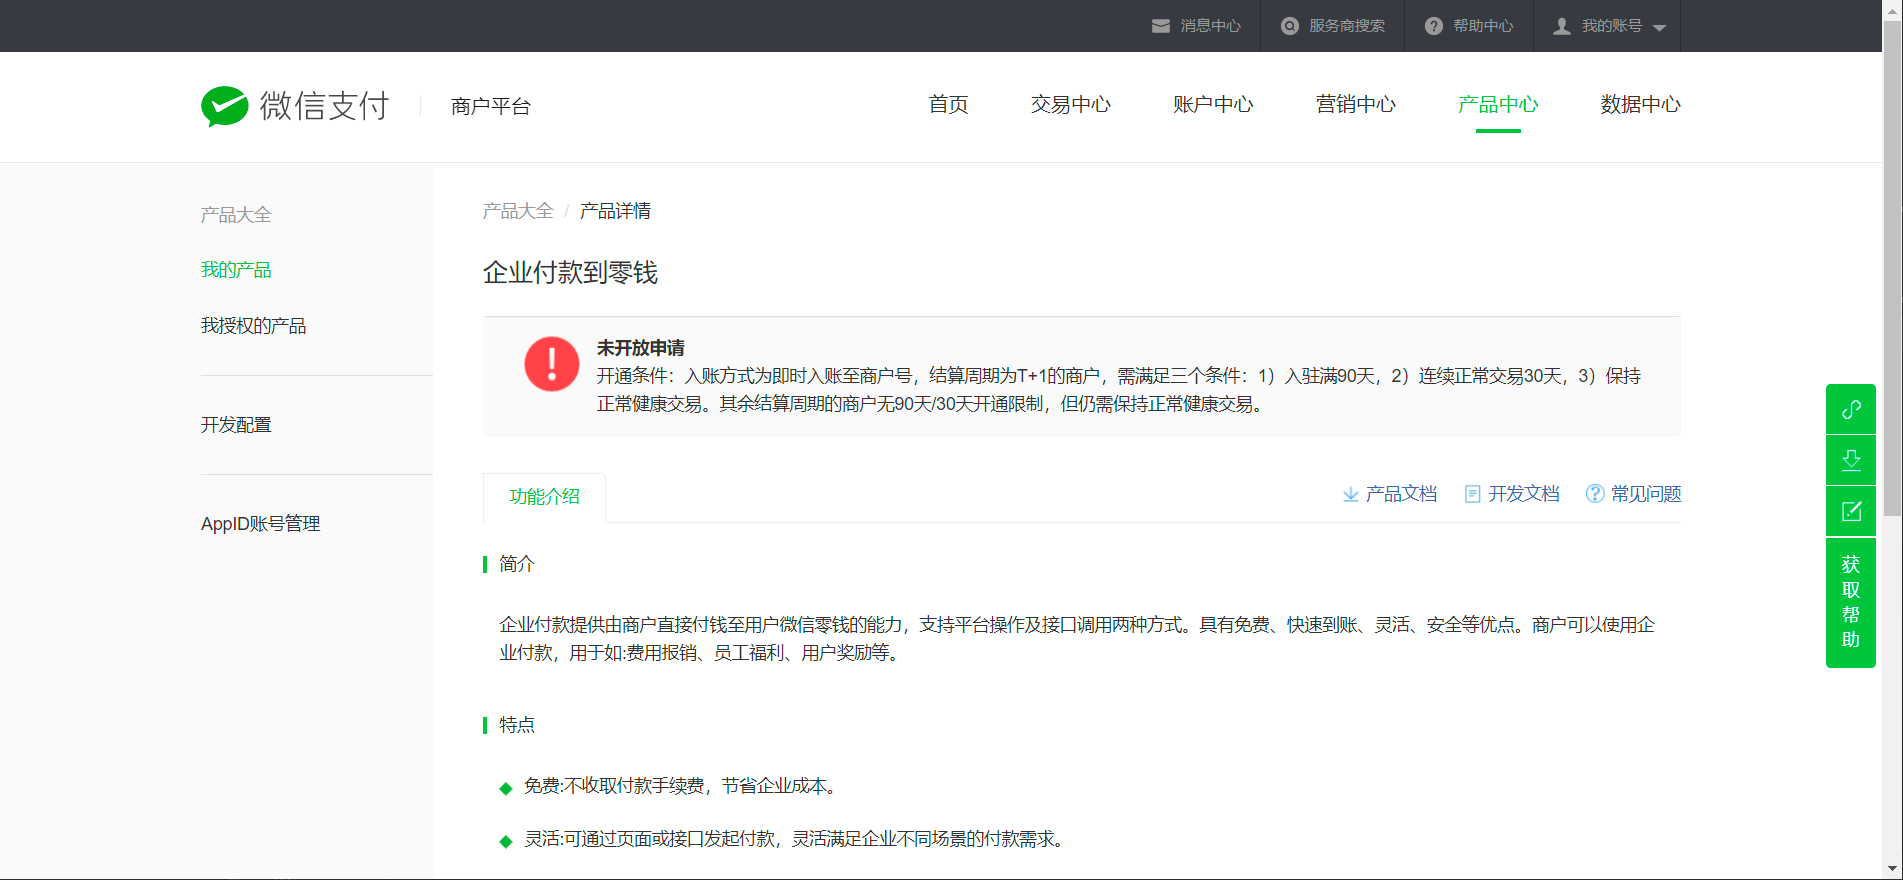Click the 开发文档 document icon
Screen dimensions: 1903x880
point(1472,494)
